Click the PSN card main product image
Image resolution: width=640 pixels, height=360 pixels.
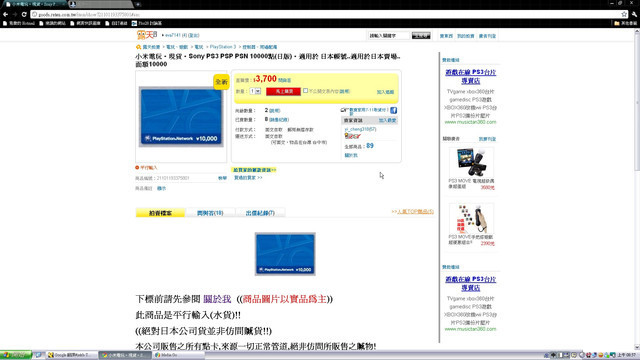(182, 117)
